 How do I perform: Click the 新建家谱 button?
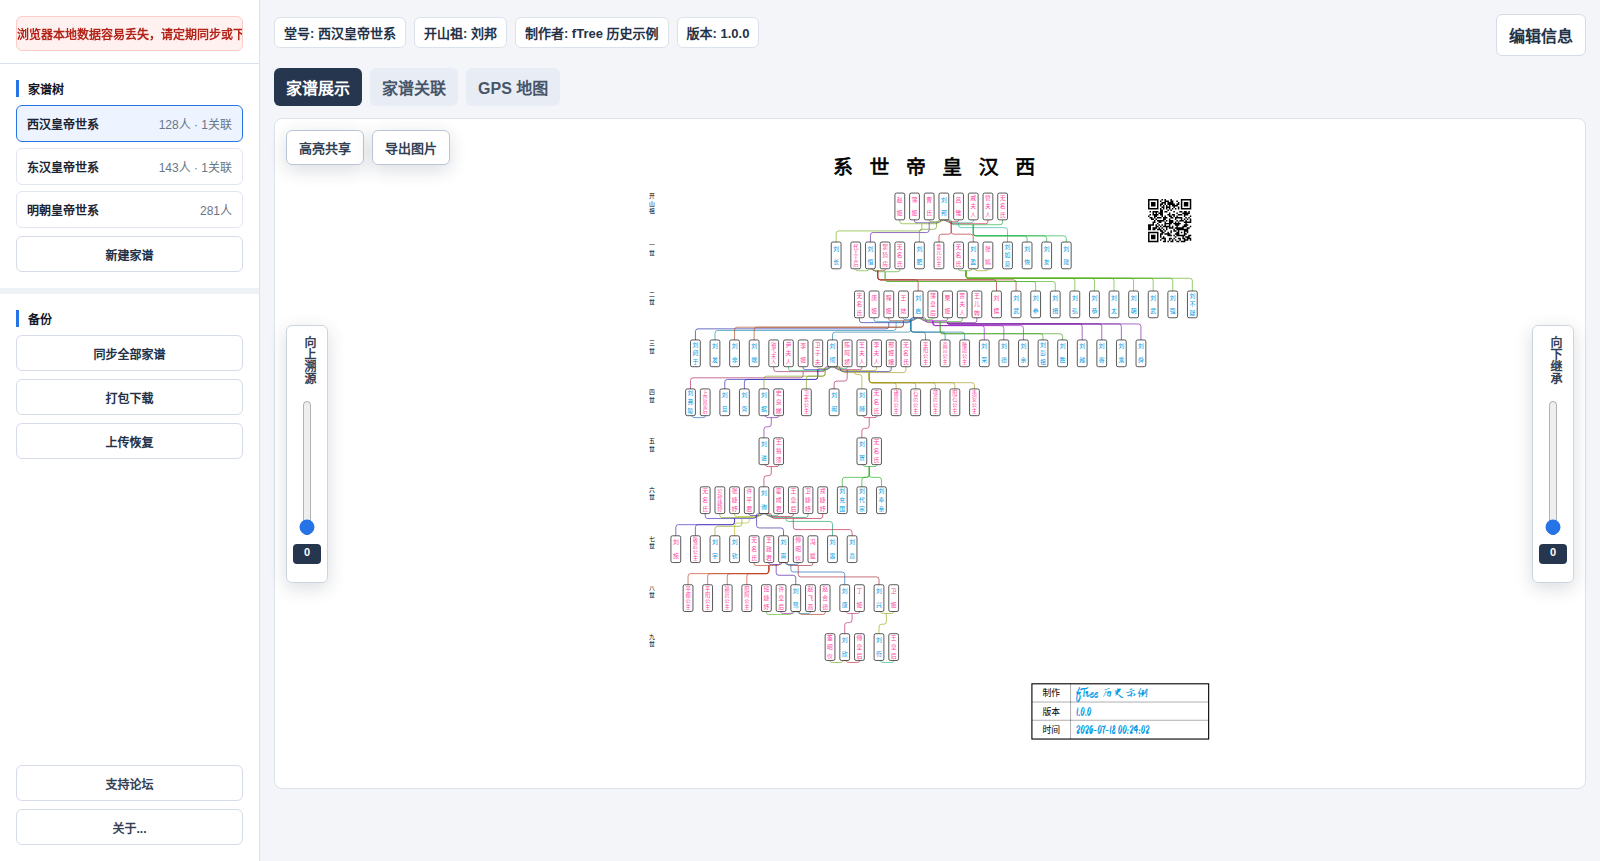coord(129,254)
